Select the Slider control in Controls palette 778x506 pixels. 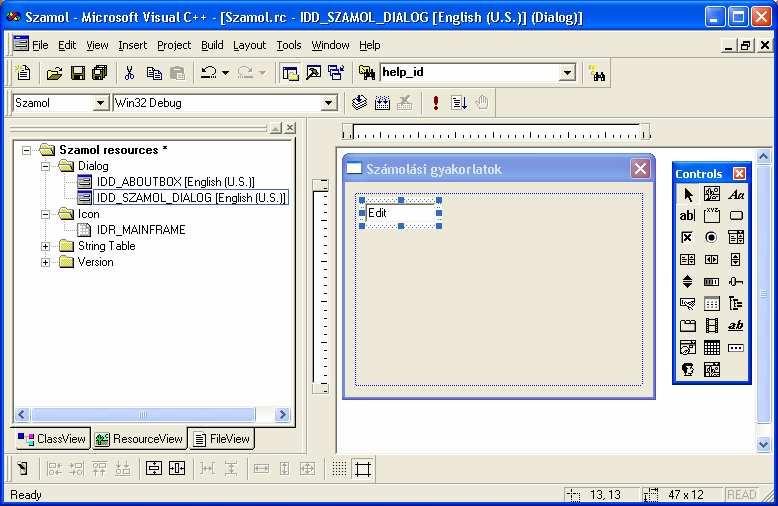tap(736, 281)
